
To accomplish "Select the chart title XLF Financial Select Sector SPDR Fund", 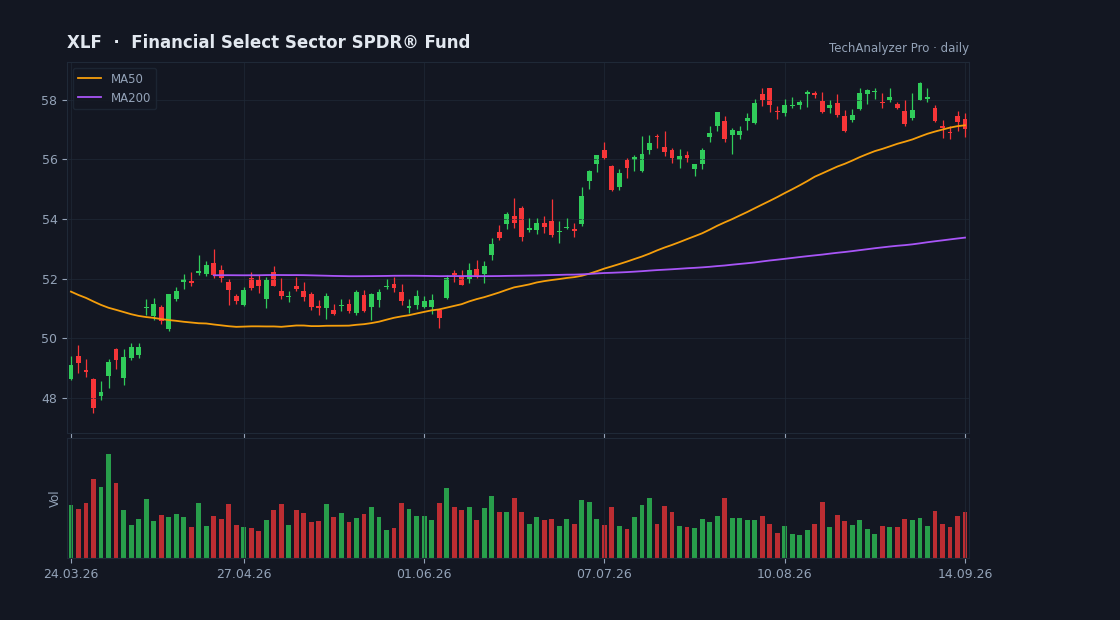I will [269, 42].
